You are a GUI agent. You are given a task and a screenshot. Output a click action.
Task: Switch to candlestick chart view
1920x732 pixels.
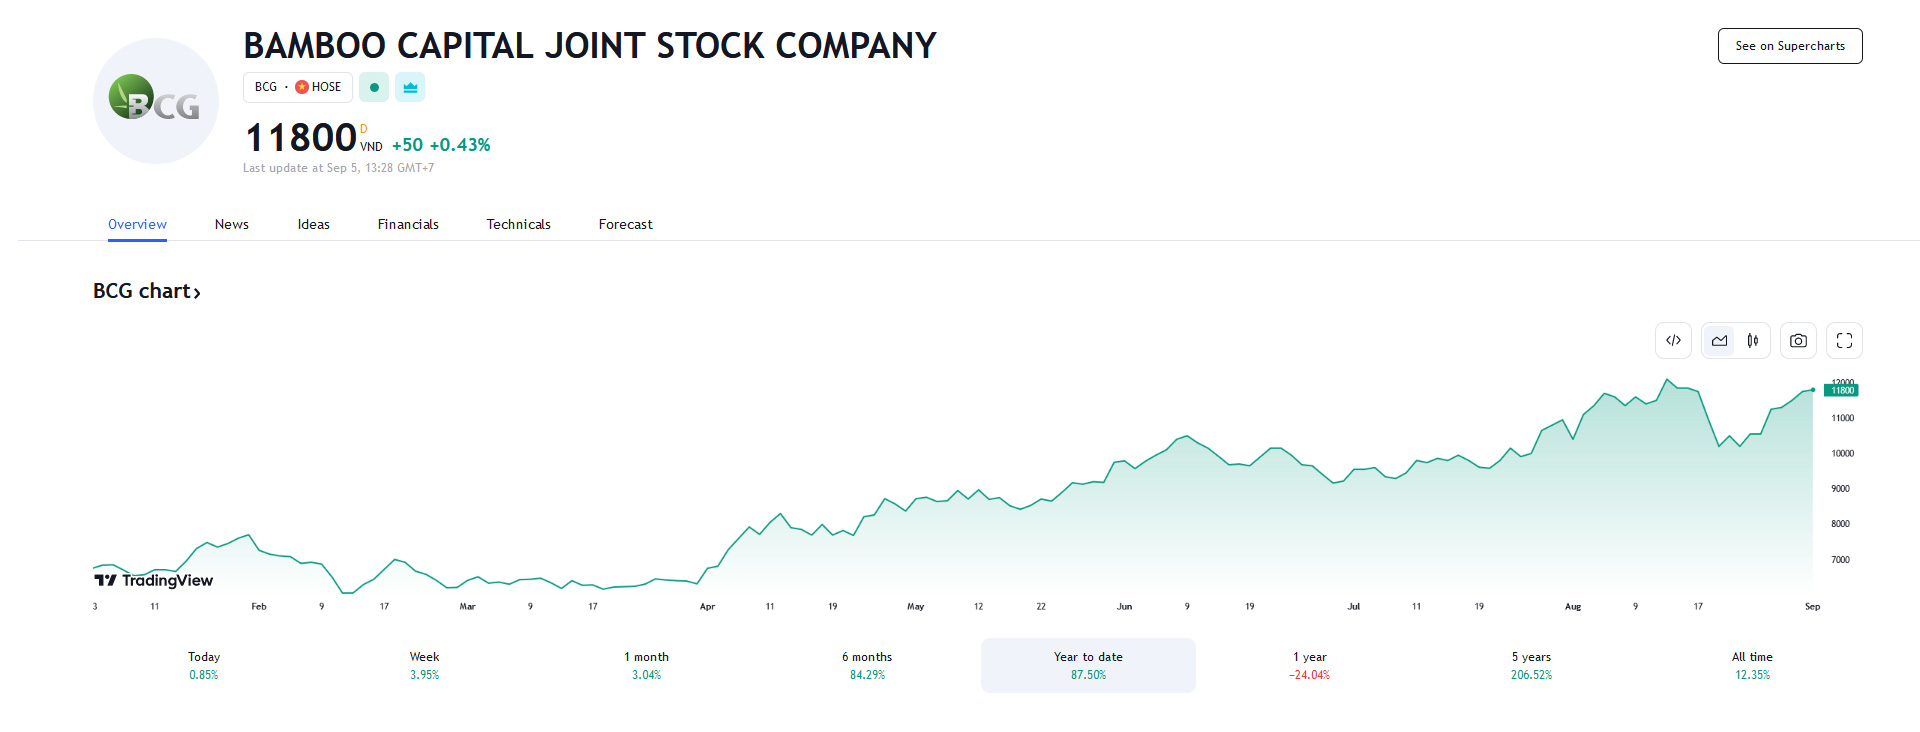[x=1753, y=341]
